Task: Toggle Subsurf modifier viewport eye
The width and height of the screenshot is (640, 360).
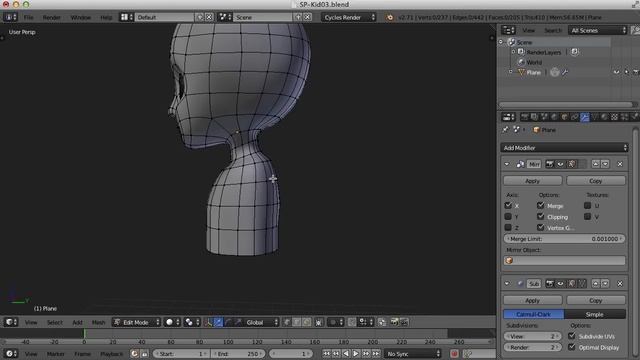Action: [x=560, y=283]
